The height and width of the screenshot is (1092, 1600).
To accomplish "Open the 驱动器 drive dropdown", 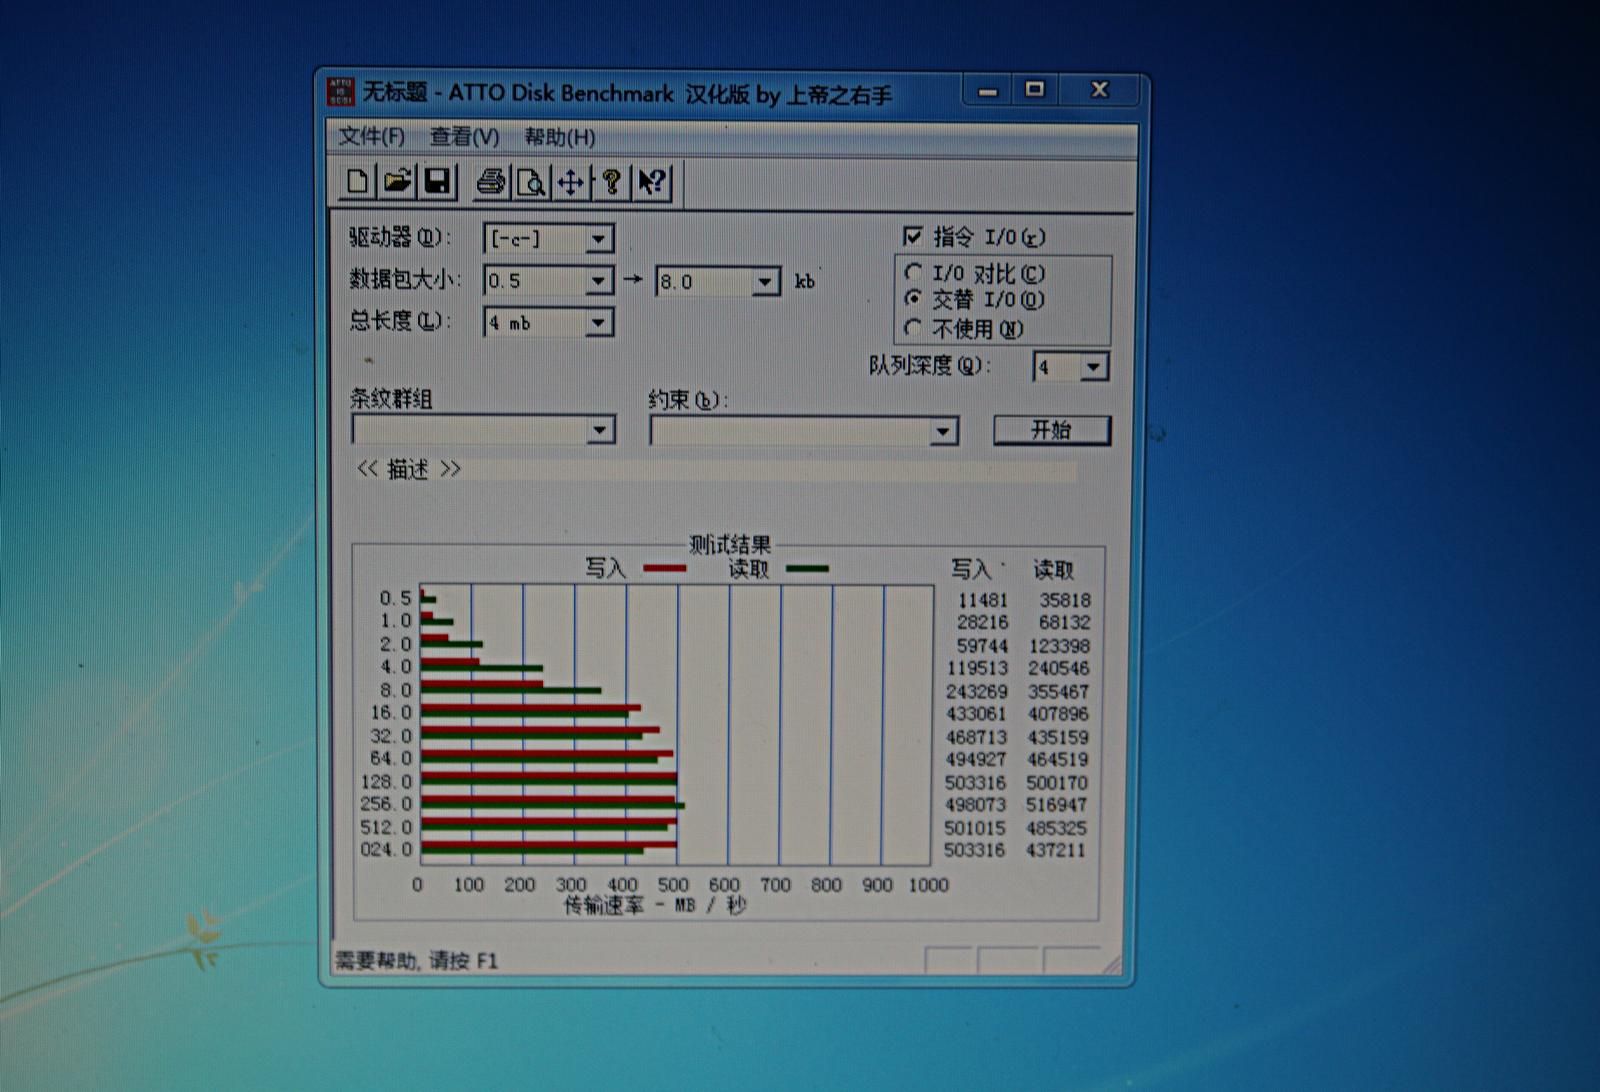I will [x=598, y=239].
